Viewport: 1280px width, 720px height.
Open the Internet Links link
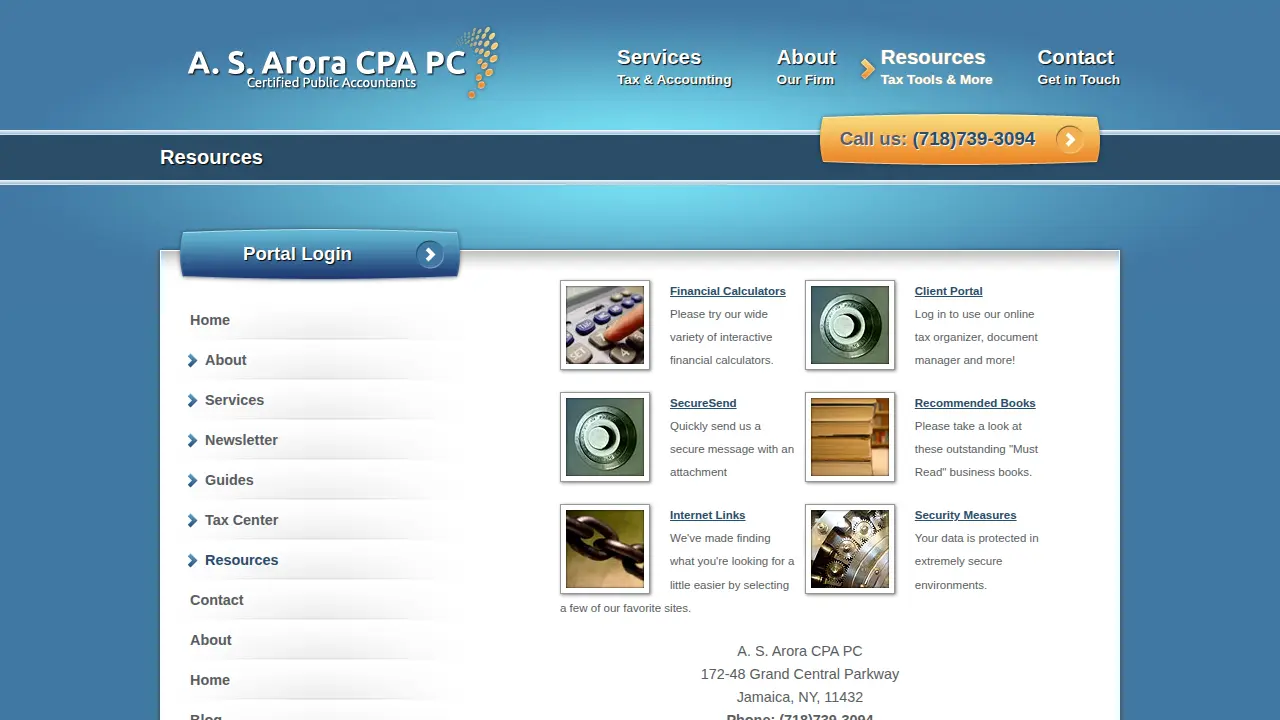(707, 515)
